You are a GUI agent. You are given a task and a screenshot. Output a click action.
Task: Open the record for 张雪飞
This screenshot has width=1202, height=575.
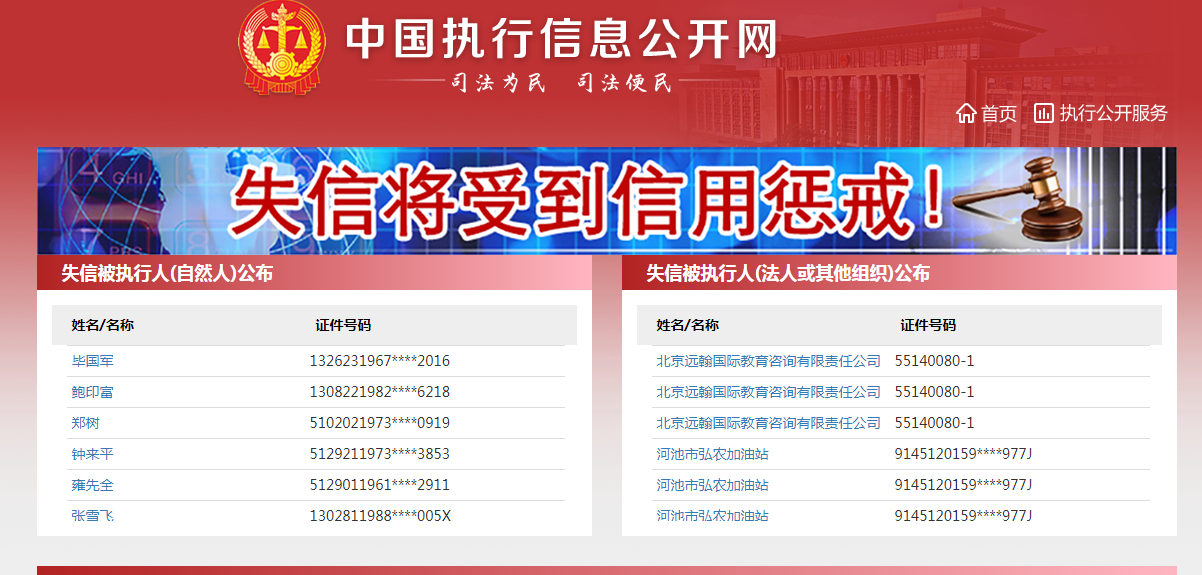point(93,516)
